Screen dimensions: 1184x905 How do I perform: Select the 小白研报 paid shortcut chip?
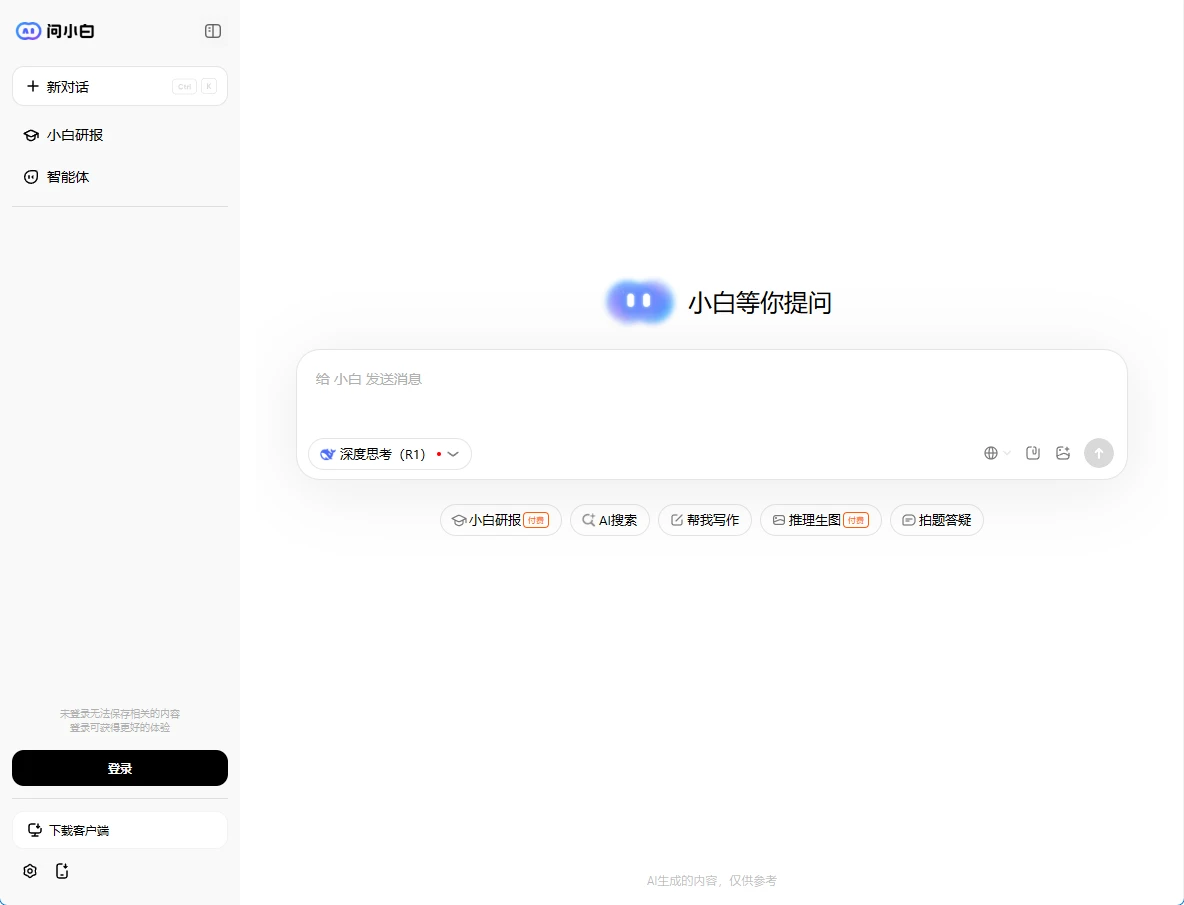coord(500,520)
